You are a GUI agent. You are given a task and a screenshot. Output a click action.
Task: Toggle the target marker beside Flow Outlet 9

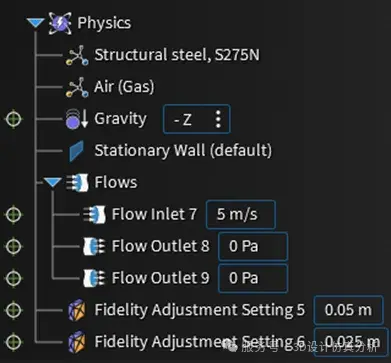14,278
